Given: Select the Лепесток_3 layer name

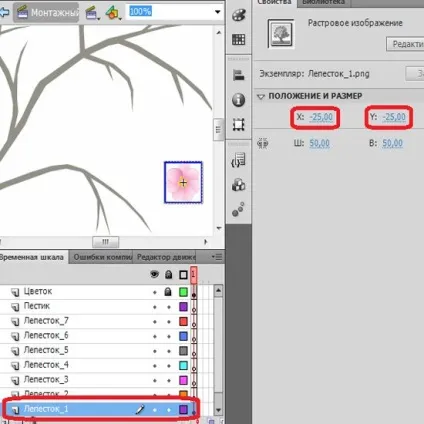Looking at the screenshot, I should click(46, 380).
